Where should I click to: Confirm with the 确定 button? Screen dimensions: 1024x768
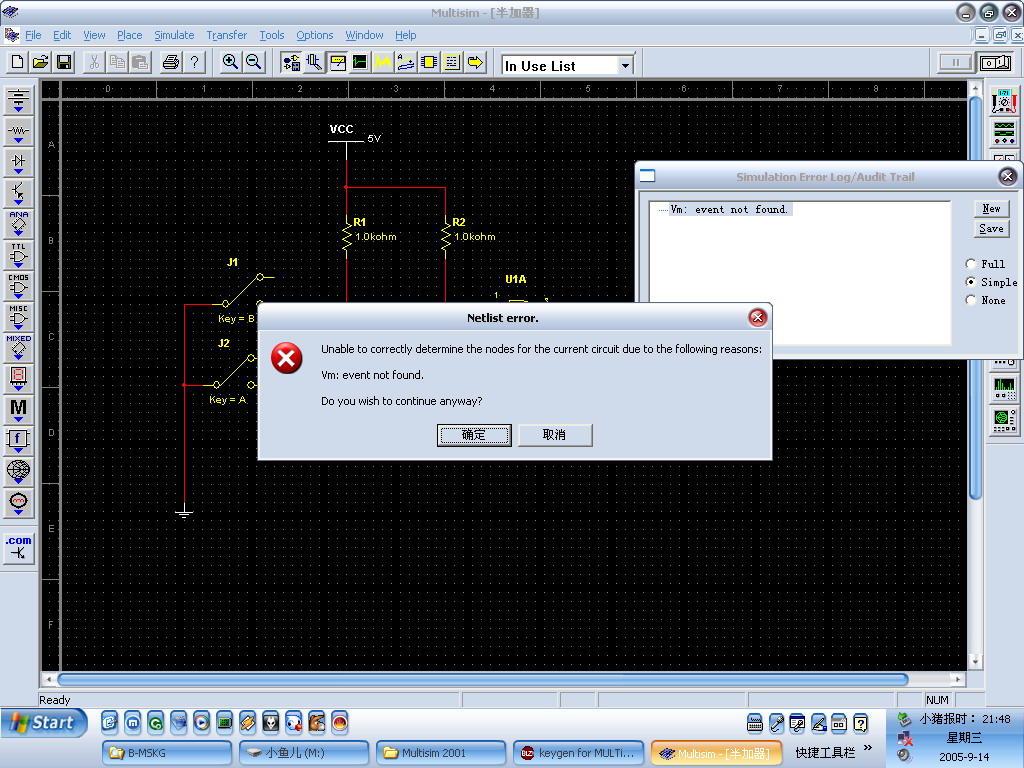coord(474,435)
